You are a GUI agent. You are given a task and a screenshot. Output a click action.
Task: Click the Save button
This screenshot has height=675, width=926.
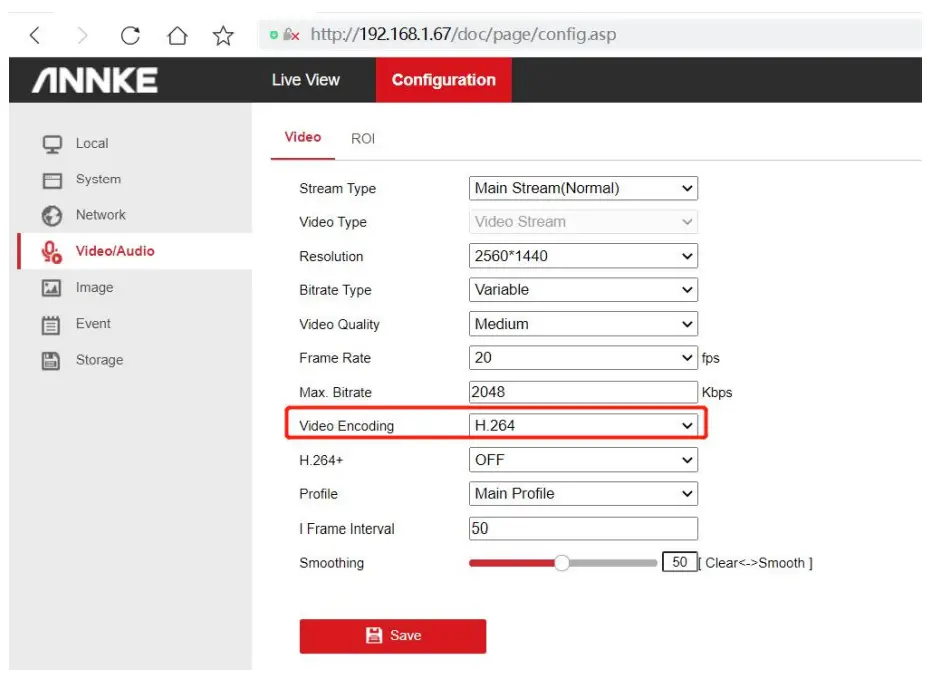(393, 636)
